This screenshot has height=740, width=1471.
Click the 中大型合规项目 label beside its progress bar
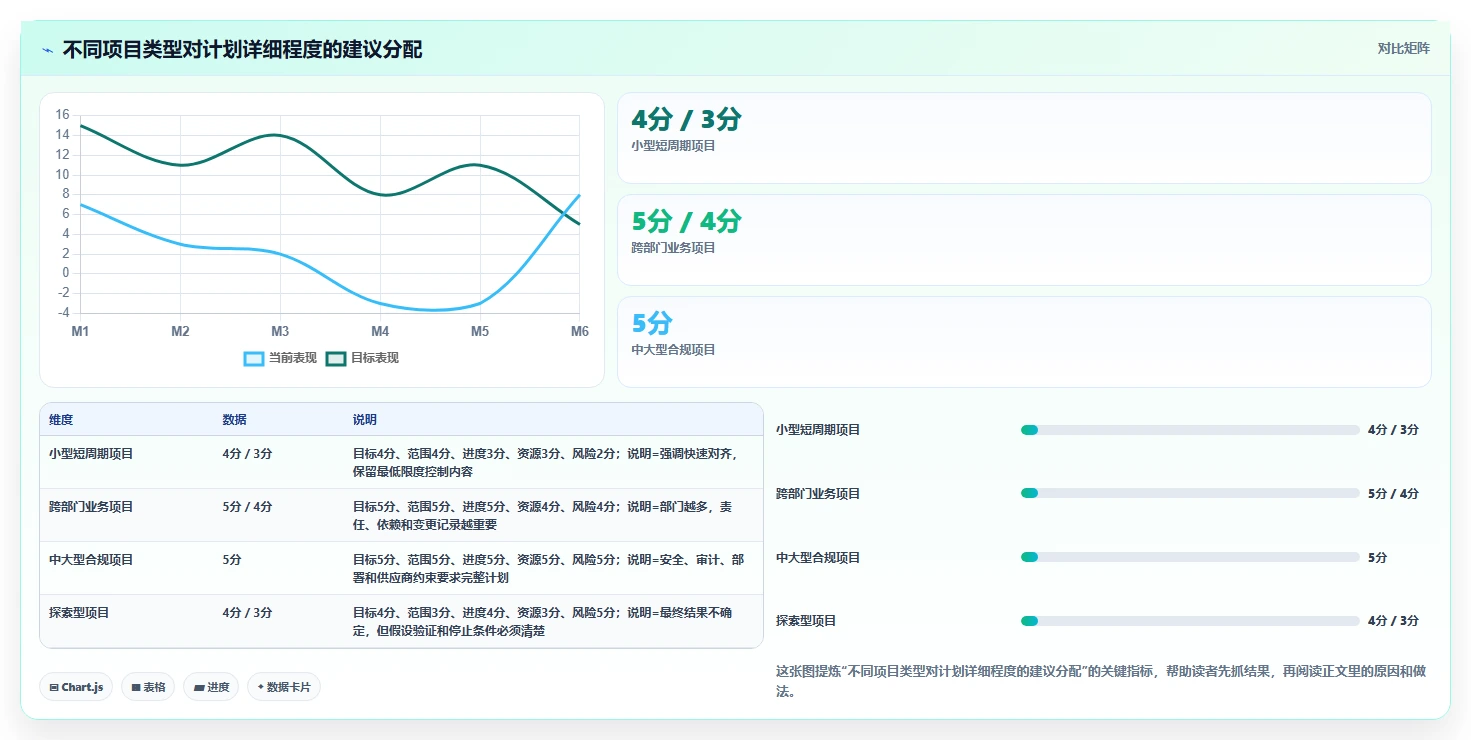pyautogui.click(x=818, y=558)
